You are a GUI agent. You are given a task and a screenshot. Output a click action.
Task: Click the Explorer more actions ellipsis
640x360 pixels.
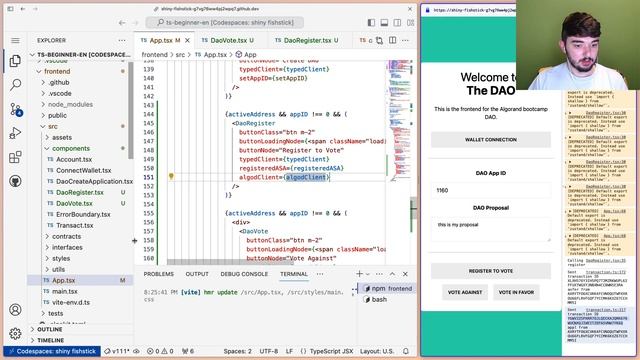(122, 40)
